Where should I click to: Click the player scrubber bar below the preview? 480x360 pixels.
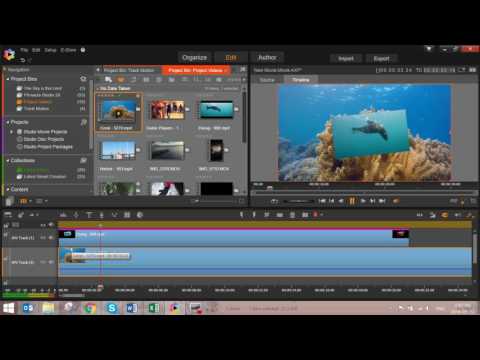coord(364,192)
